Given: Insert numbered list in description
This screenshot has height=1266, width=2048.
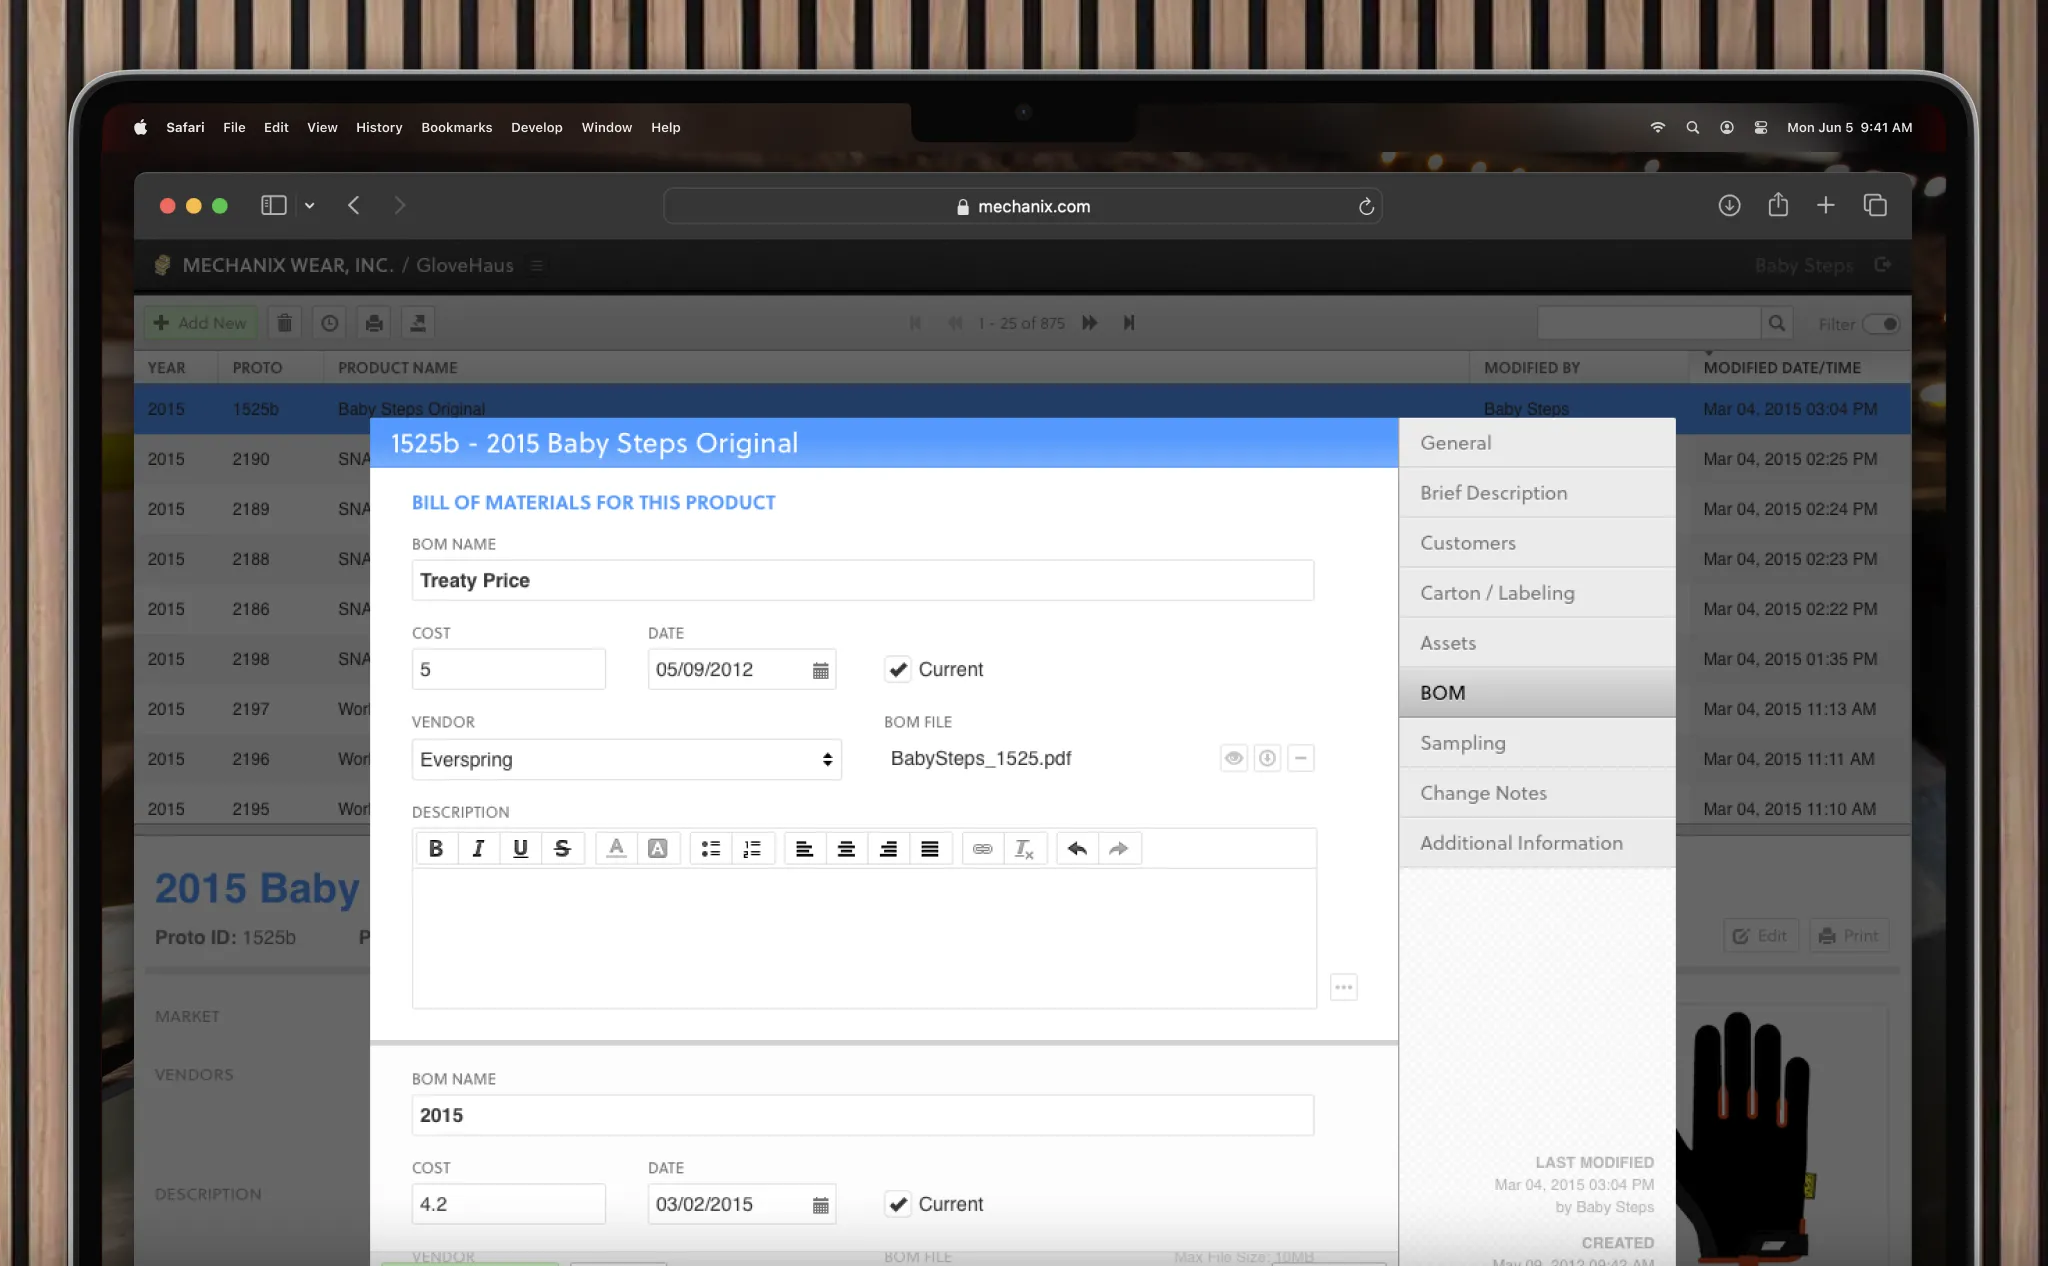Looking at the screenshot, I should [753, 848].
